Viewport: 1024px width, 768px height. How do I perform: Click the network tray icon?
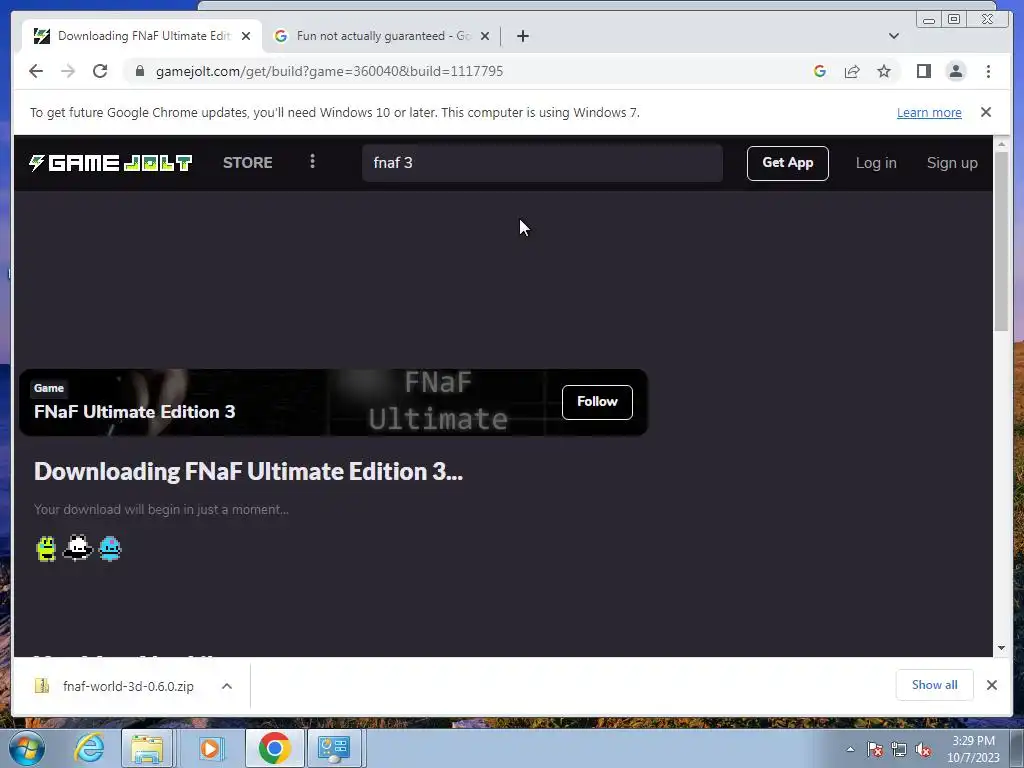pos(899,750)
